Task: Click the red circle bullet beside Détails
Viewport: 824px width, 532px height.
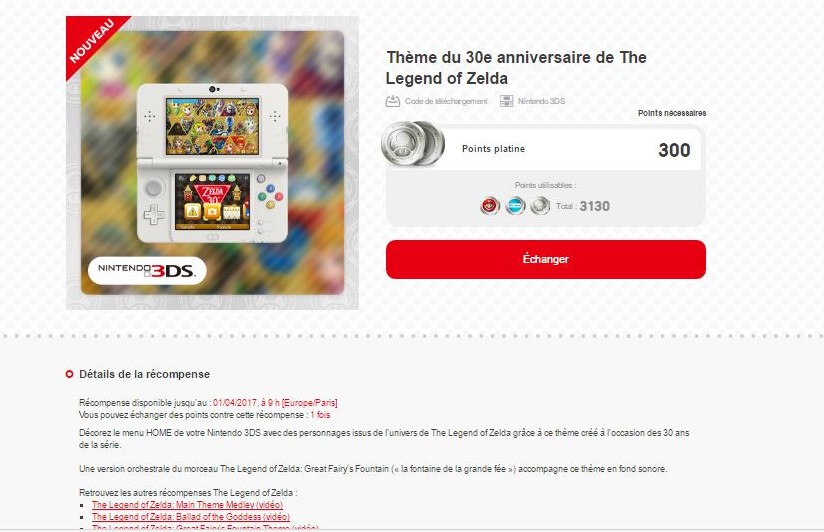Action: (69, 374)
